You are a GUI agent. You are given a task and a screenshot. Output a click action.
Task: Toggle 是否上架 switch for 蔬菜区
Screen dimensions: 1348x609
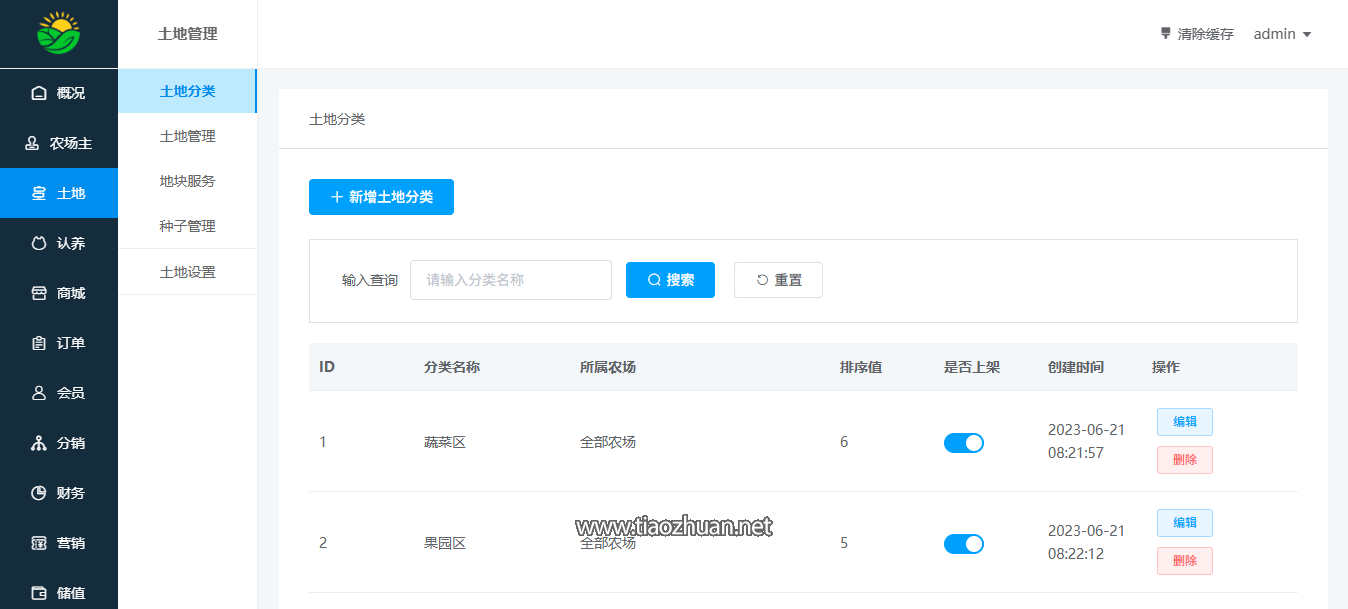coord(963,443)
